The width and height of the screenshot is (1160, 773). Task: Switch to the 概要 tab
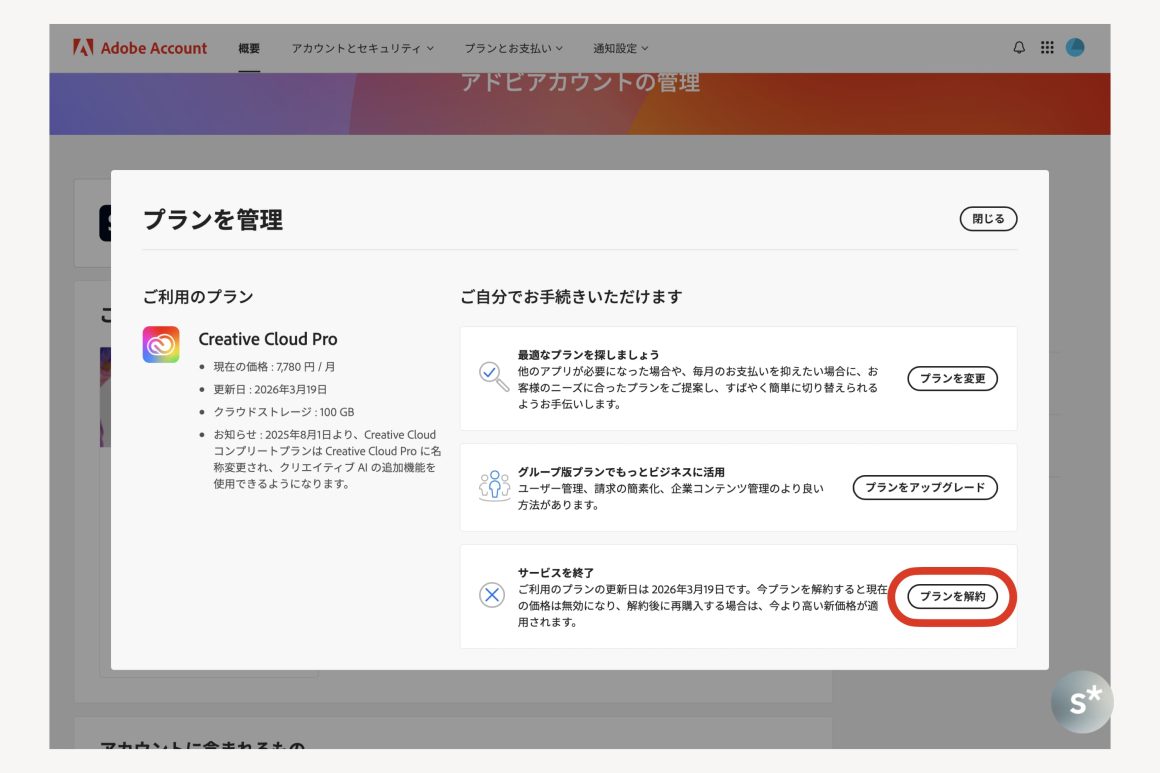249,48
